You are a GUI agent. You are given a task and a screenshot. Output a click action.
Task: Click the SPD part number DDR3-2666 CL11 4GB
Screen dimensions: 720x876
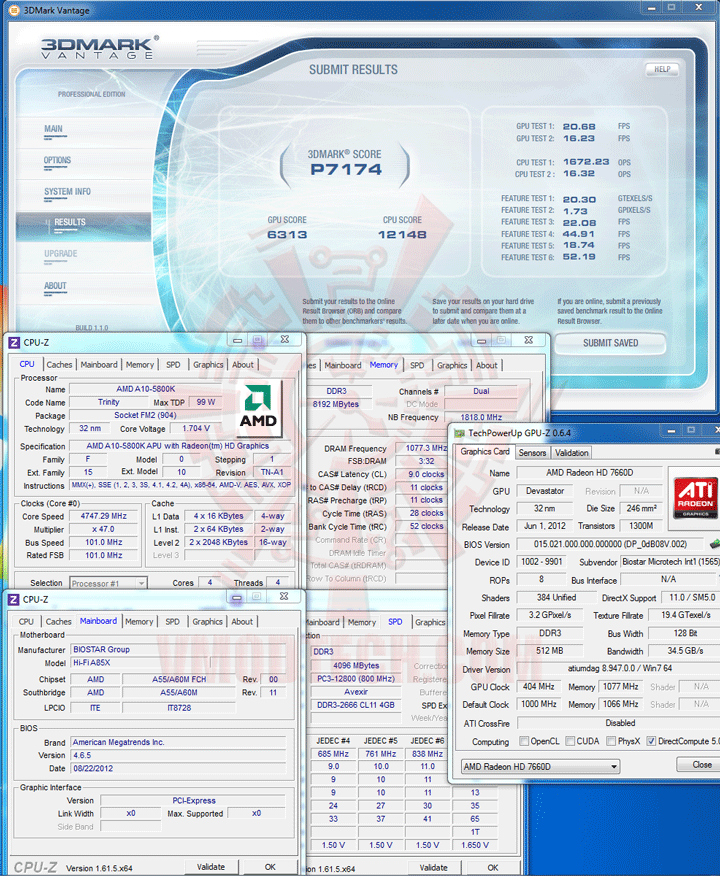click(x=356, y=705)
